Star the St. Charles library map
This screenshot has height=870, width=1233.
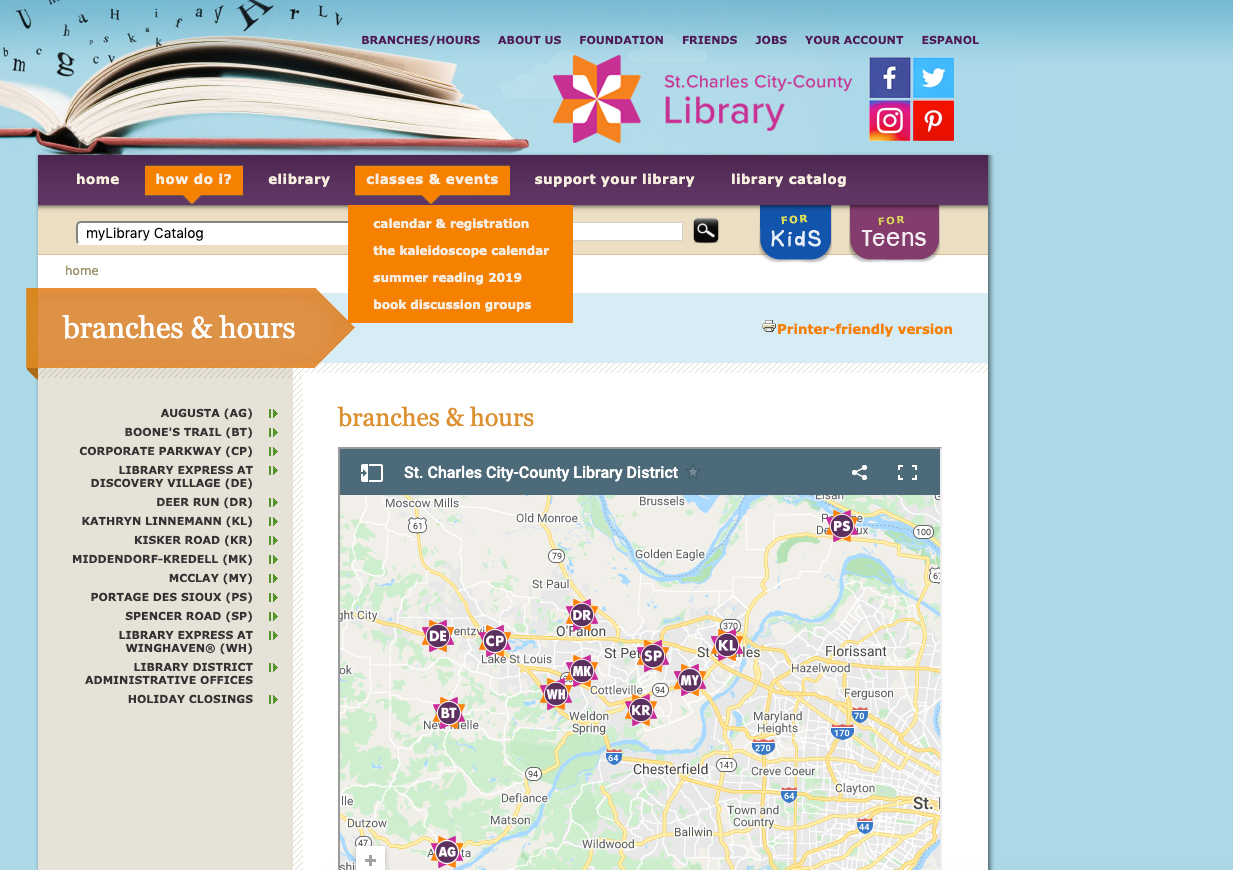pyautogui.click(x=694, y=473)
